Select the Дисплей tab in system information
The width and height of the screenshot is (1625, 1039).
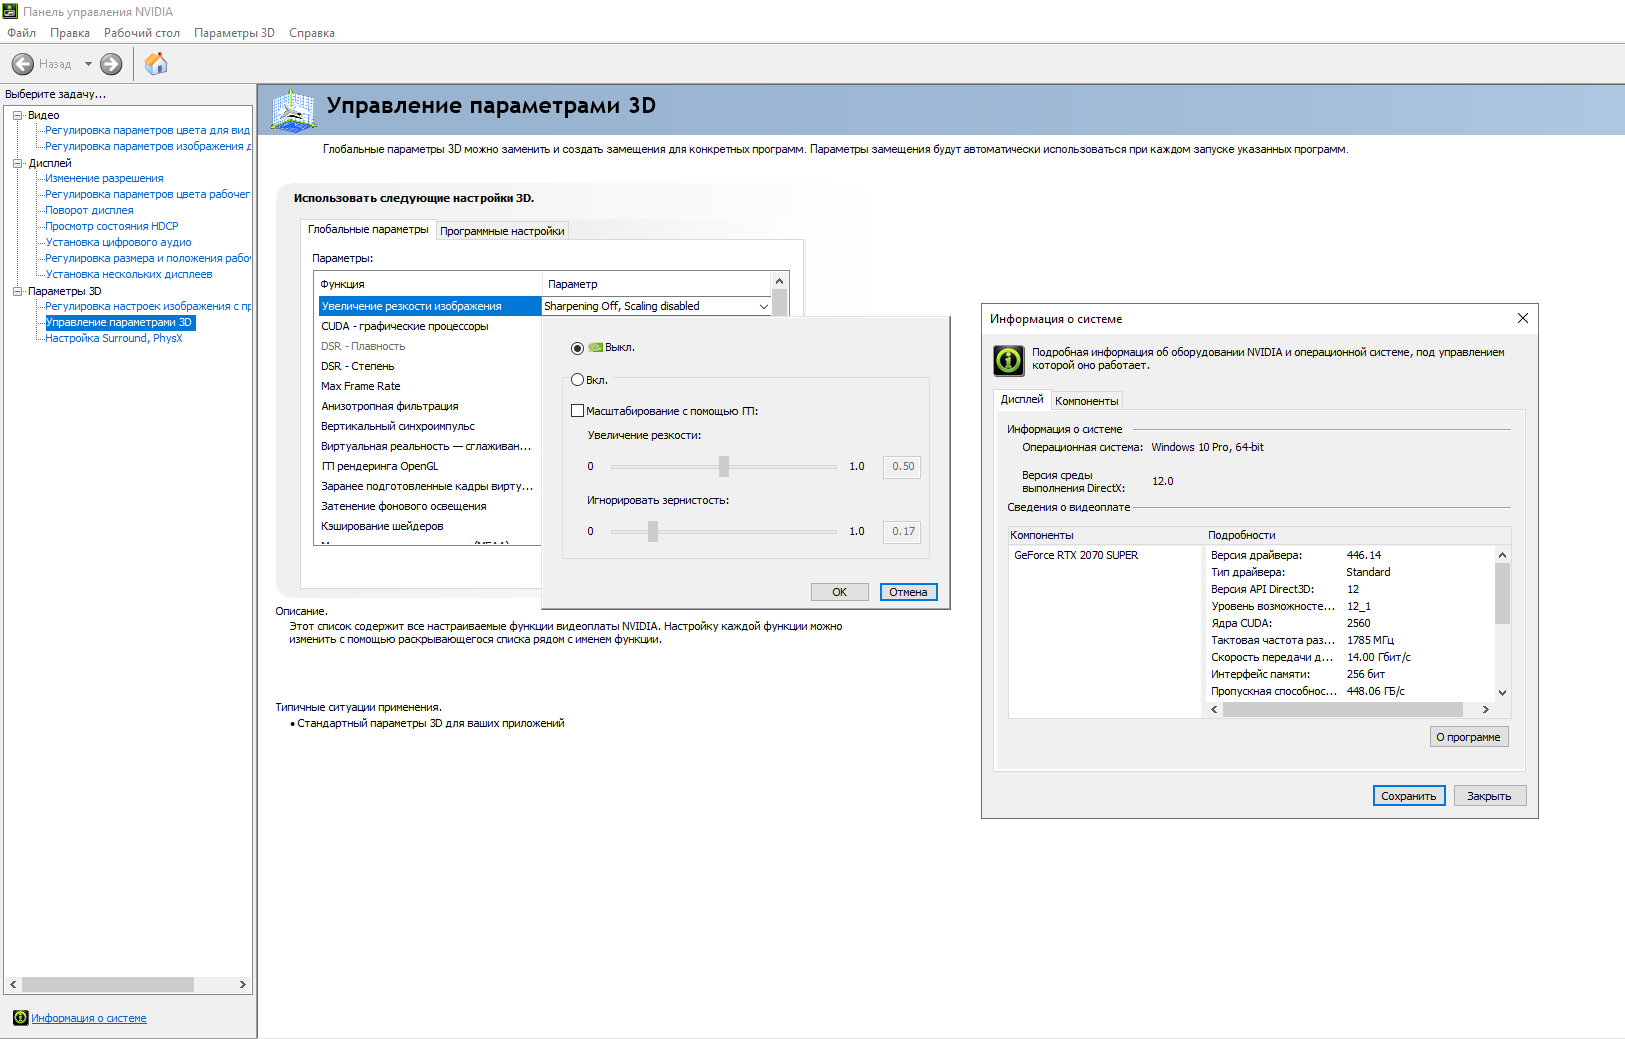click(x=1022, y=399)
